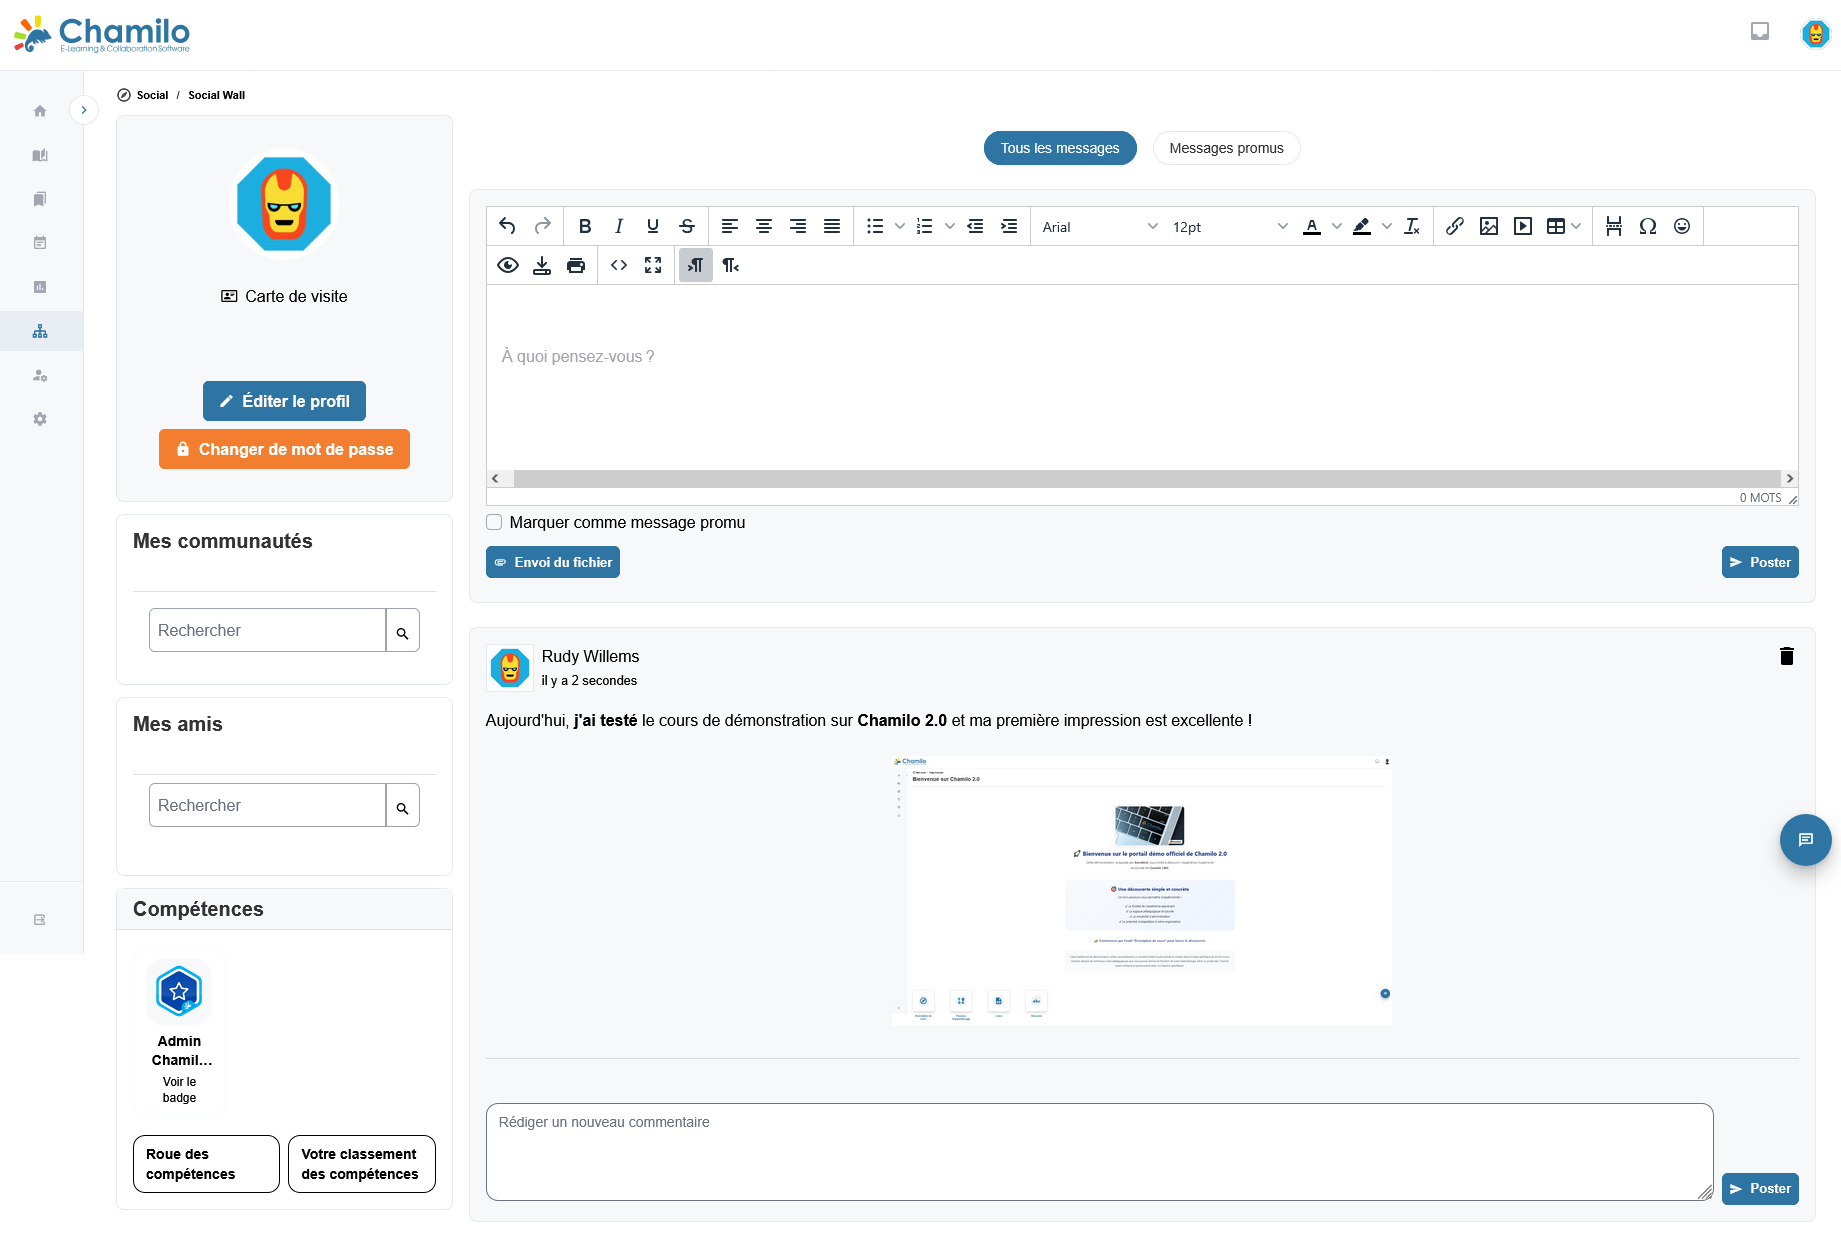Select the Tous les messages tab
Image resolution: width=1841 pixels, height=1258 pixels.
point(1059,148)
